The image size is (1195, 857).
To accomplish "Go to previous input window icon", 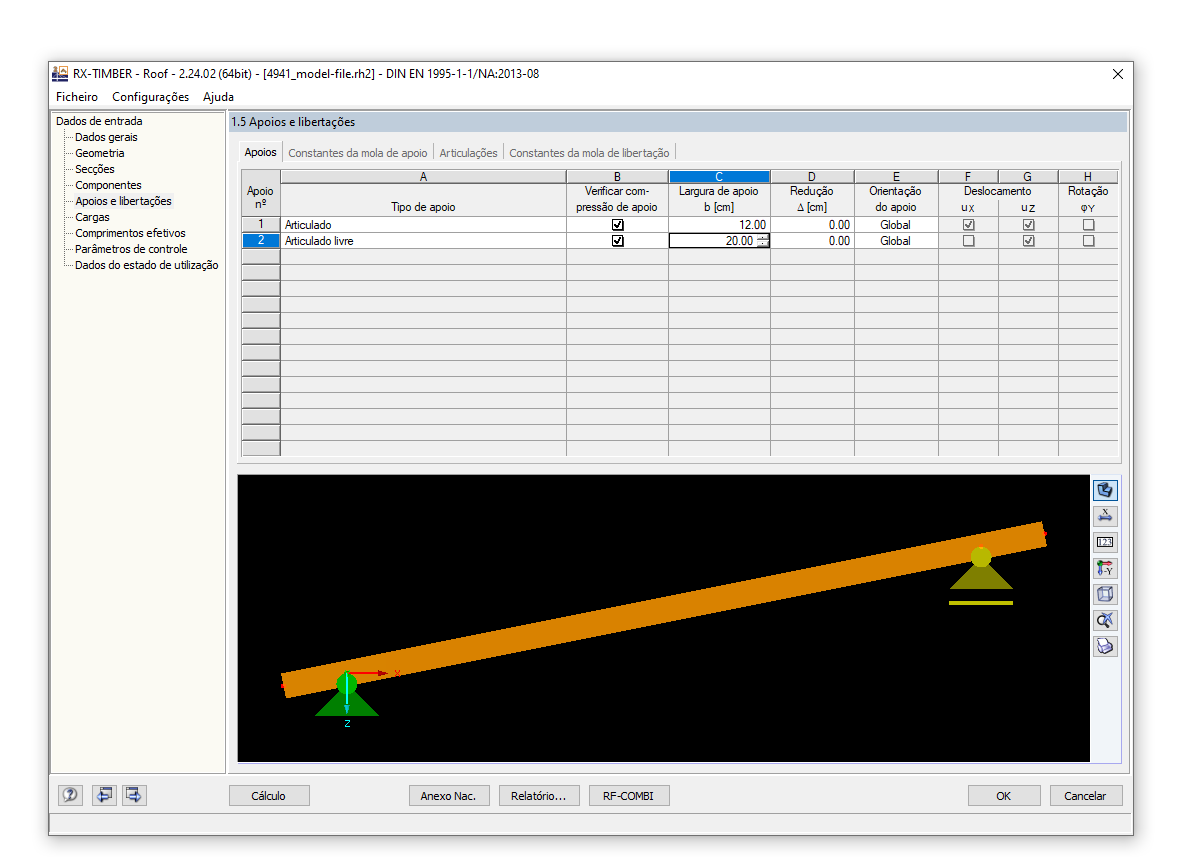I will (x=104, y=795).
